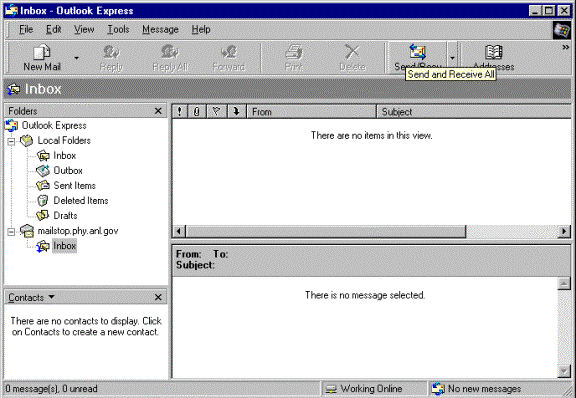Show more toolbar buttons via chevron
This screenshot has height=398, width=576.
(565, 47)
